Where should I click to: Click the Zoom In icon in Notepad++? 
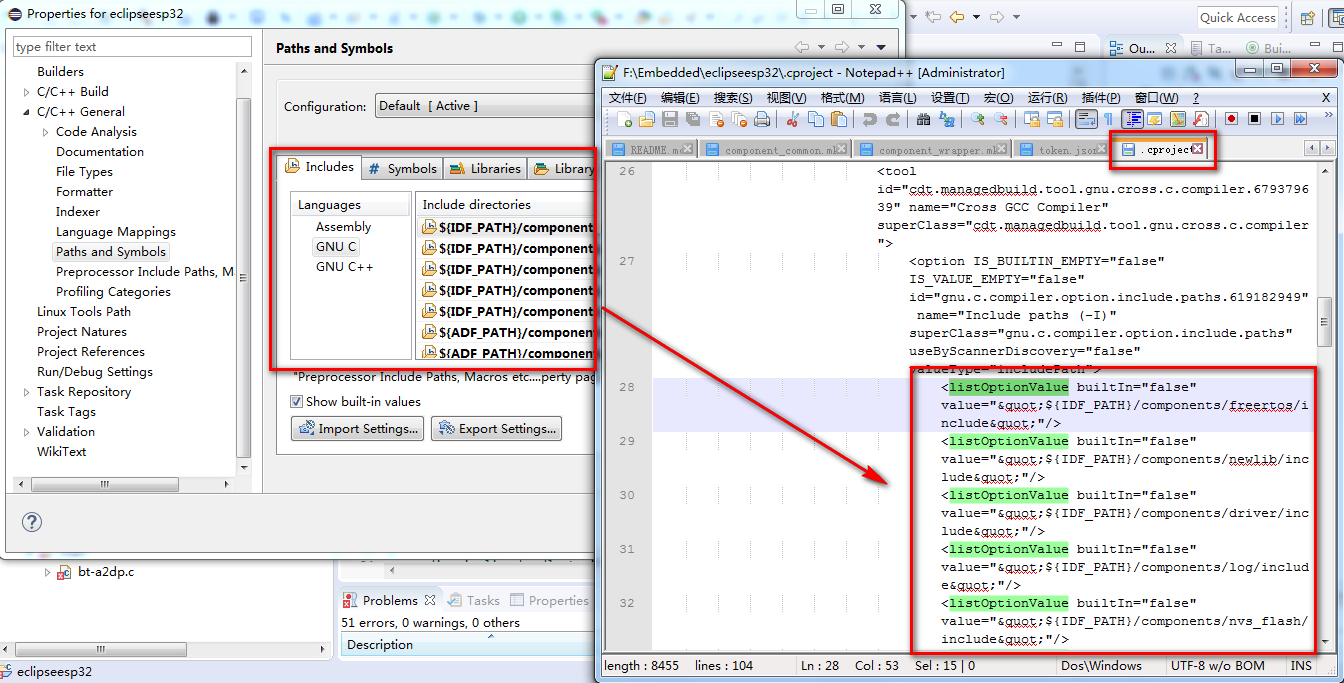[979, 119]
